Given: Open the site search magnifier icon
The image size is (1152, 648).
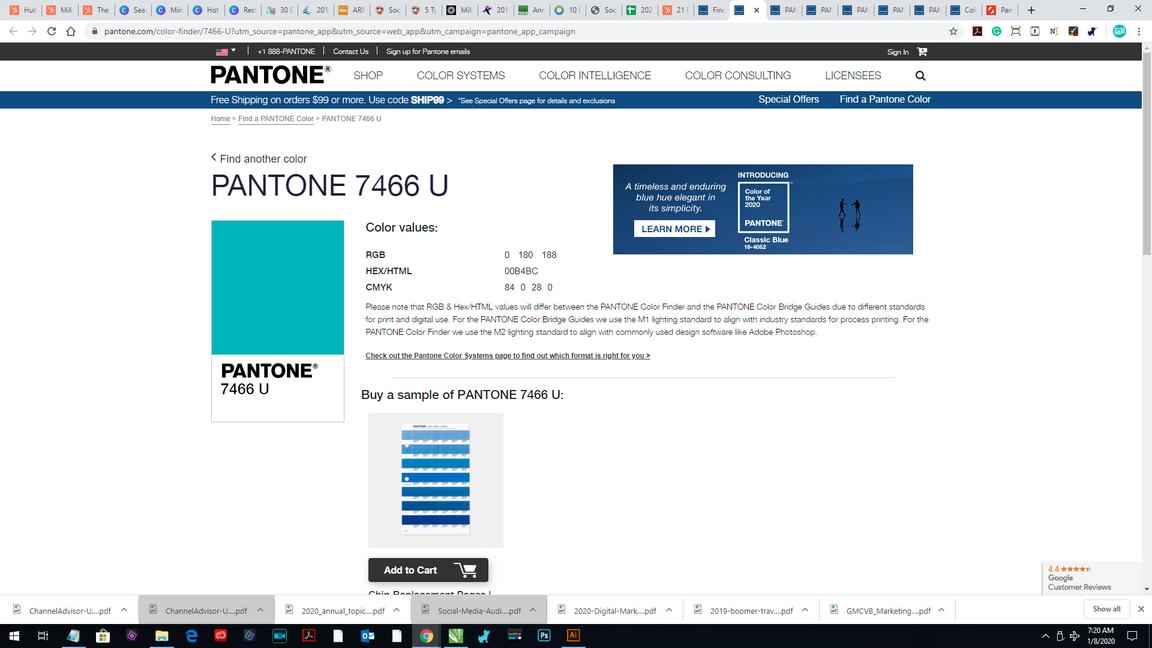Looking at the screenshot, I should coord(920,76).
